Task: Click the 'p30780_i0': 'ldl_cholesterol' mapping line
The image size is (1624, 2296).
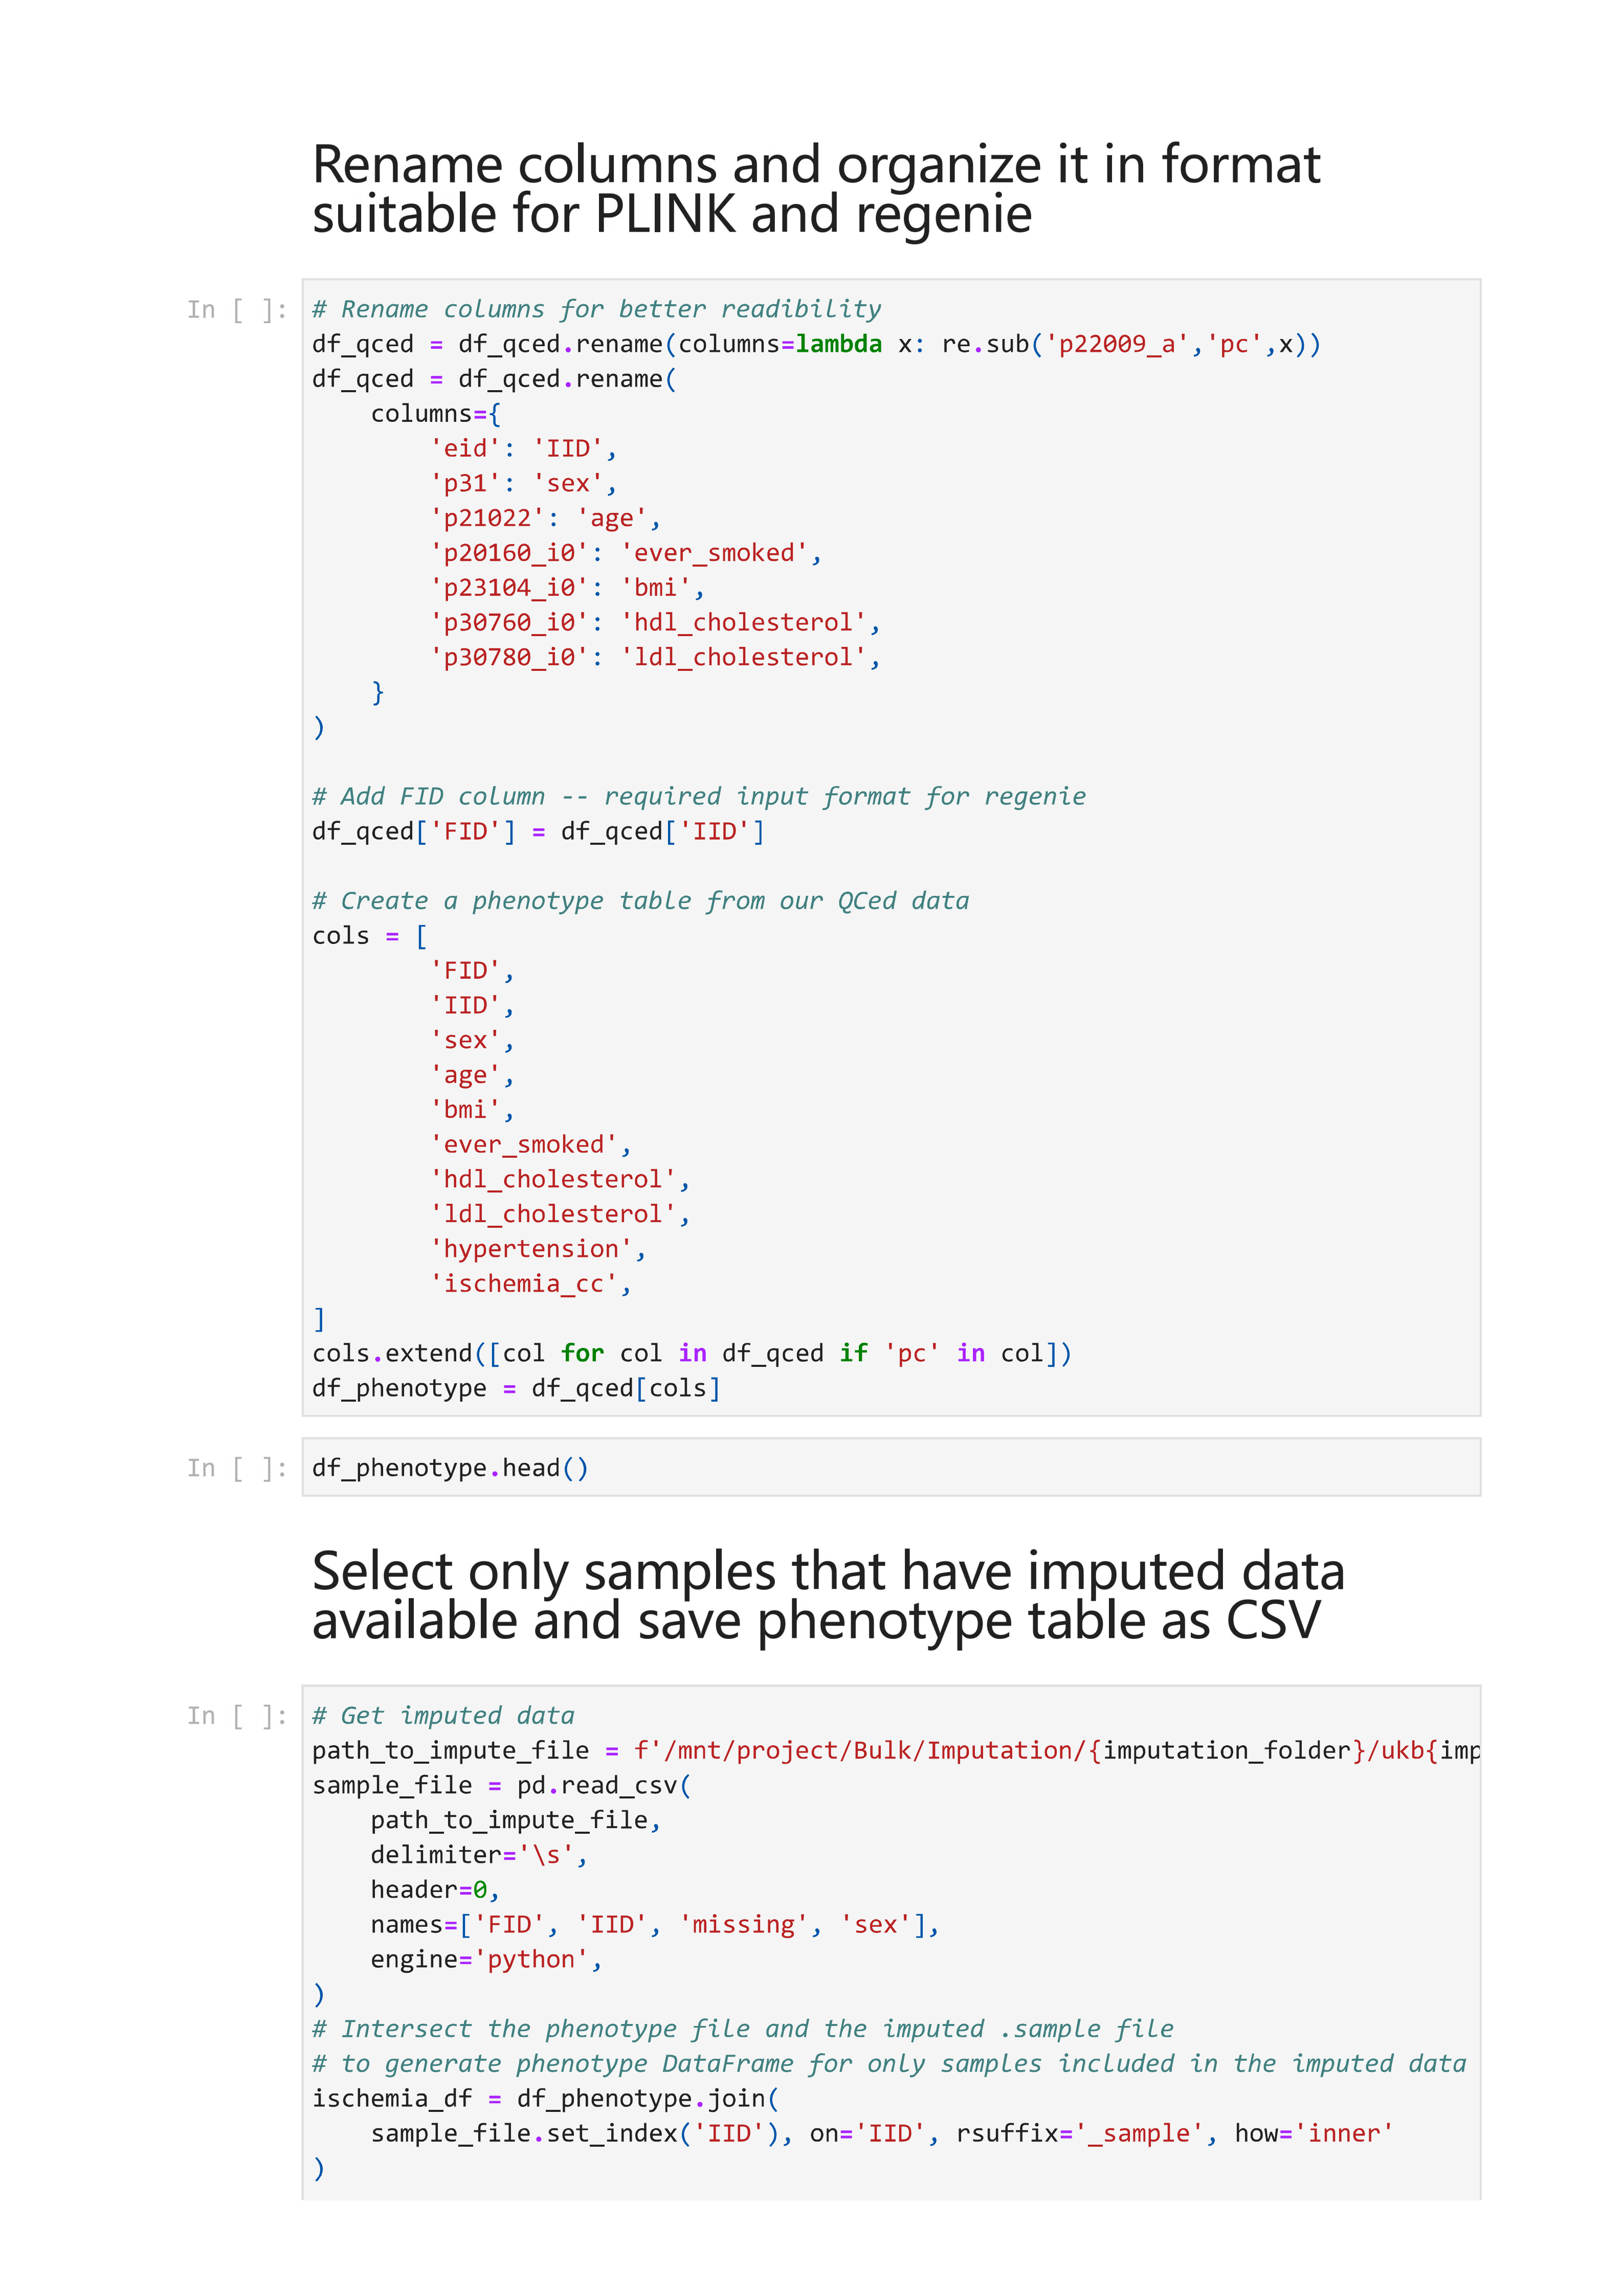Action: pyautogui.click(x=654, y=658)
